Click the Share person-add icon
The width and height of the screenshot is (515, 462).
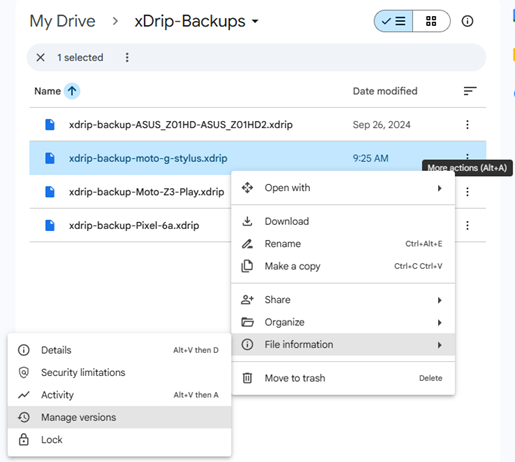247,300
